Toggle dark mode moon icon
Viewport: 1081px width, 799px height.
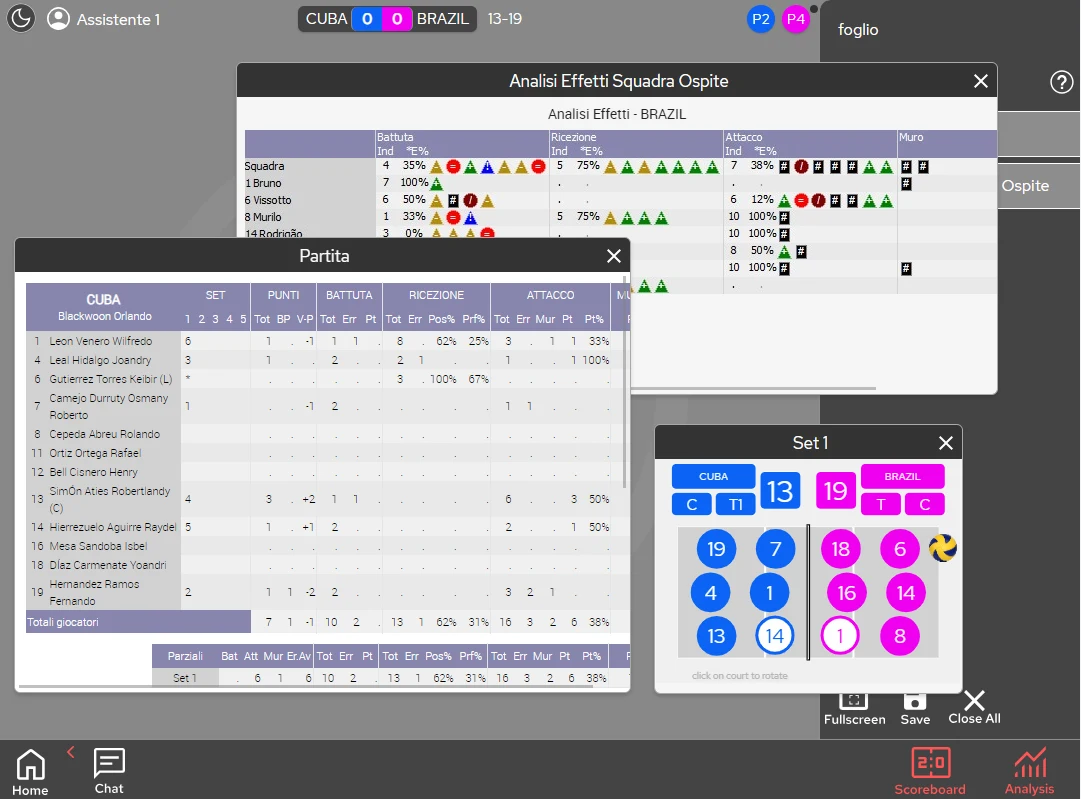[x=21, y=19]
